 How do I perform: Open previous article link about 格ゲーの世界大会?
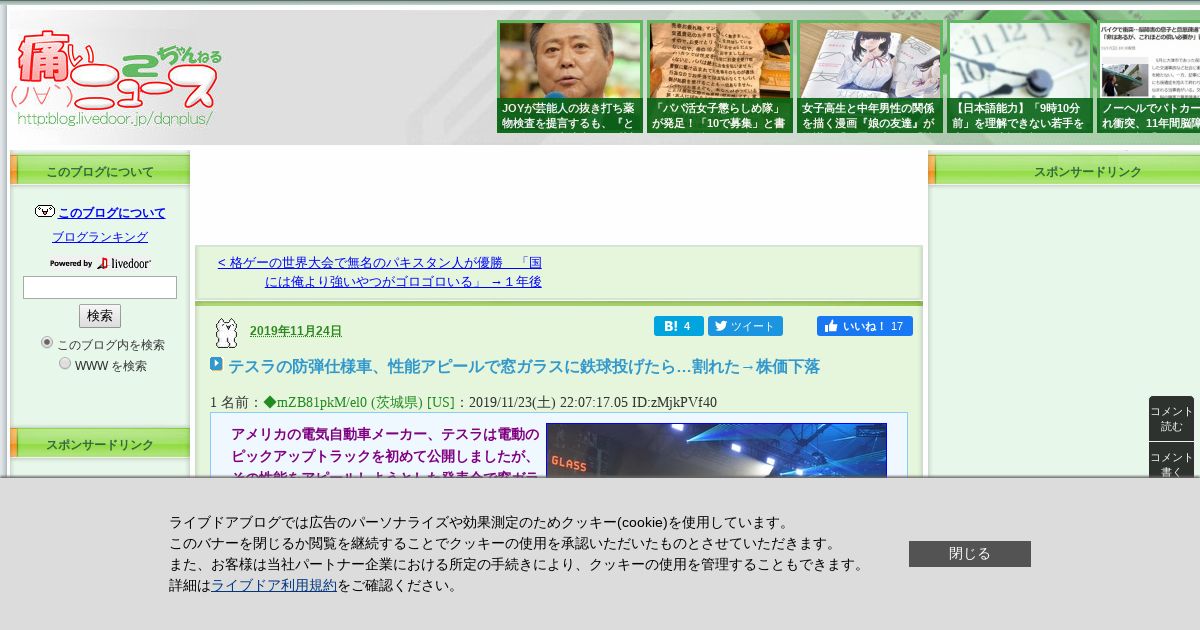click(x=380, y=272)
